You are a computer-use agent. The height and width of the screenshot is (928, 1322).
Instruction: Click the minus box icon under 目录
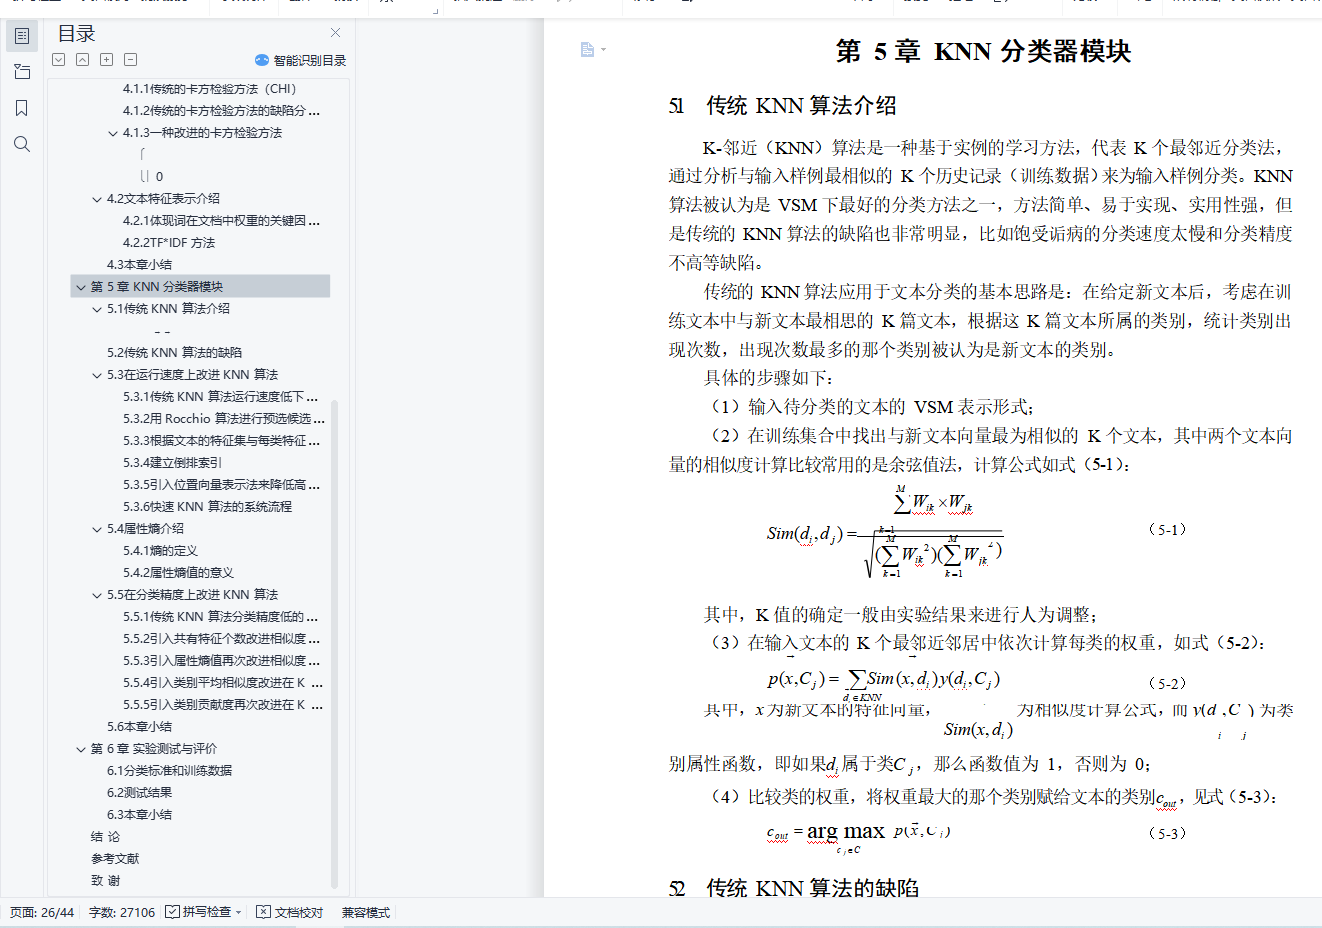point(131,60)
